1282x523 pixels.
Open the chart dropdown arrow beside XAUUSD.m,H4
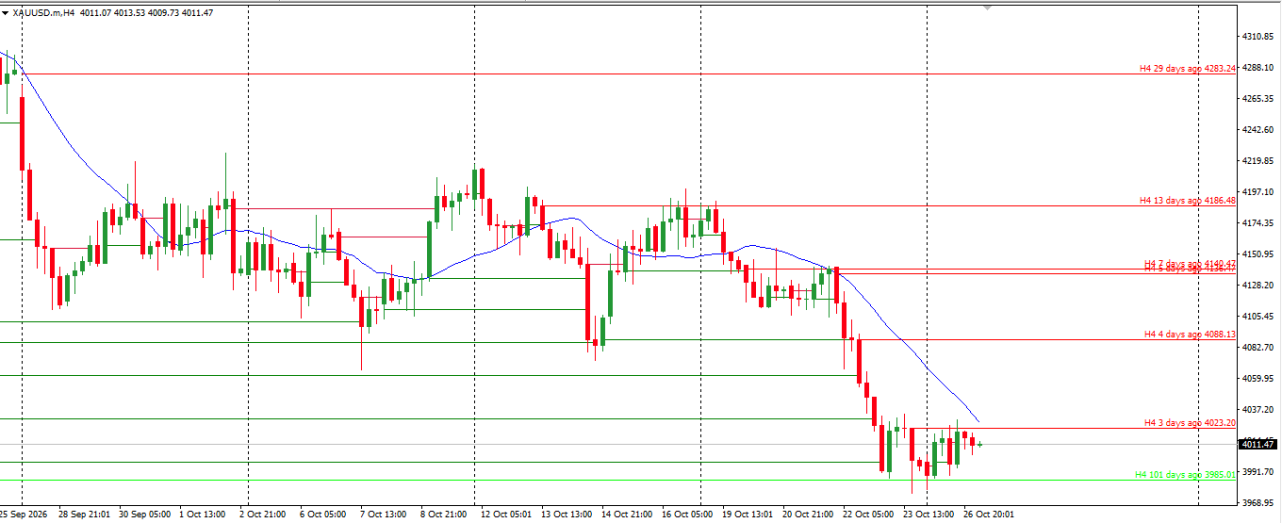coord(6,11)
